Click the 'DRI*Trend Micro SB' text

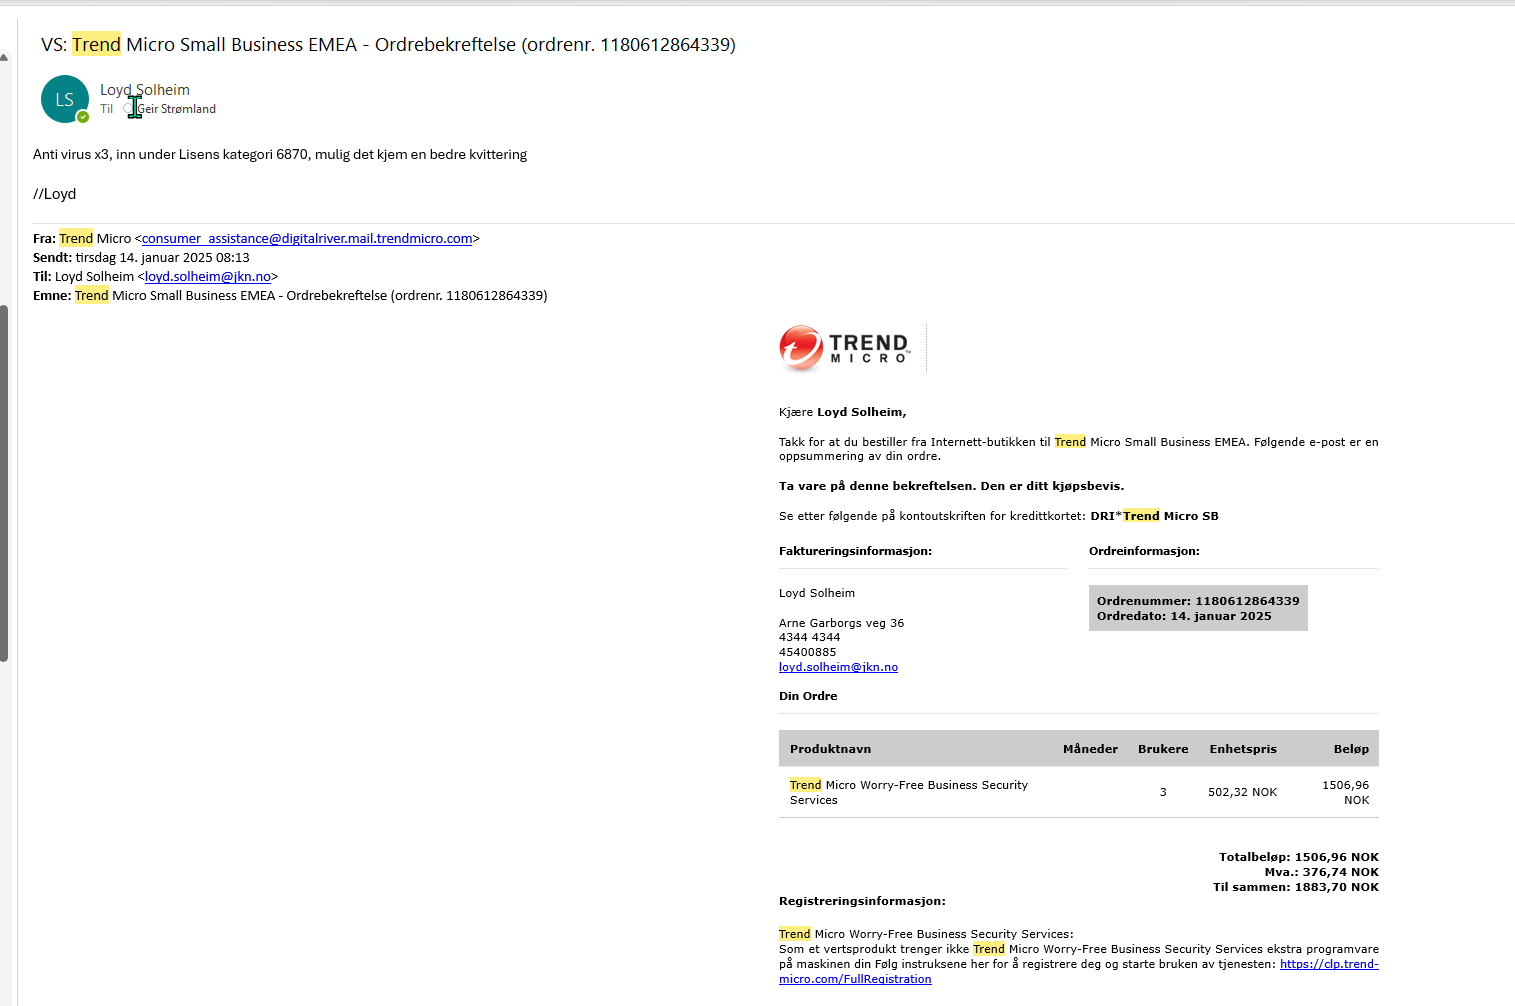pyautogui.click(x=1155, y=516)
